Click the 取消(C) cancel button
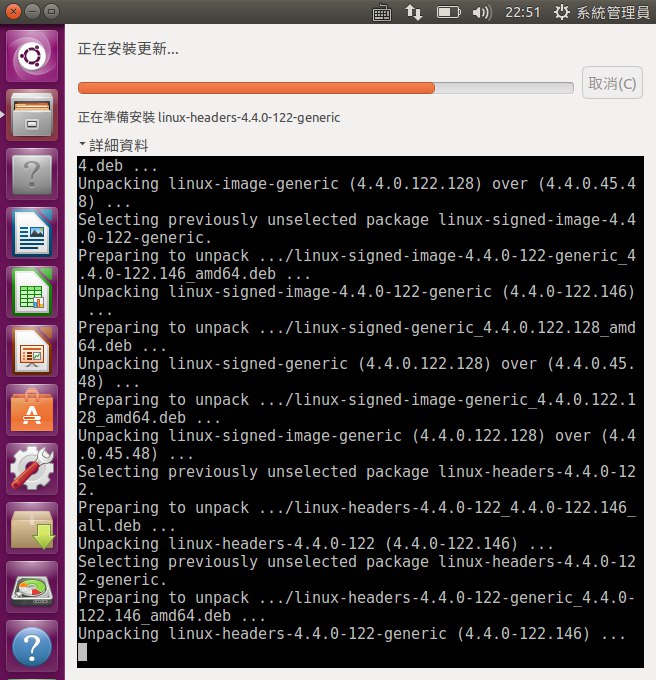 [x=612, y=83]
